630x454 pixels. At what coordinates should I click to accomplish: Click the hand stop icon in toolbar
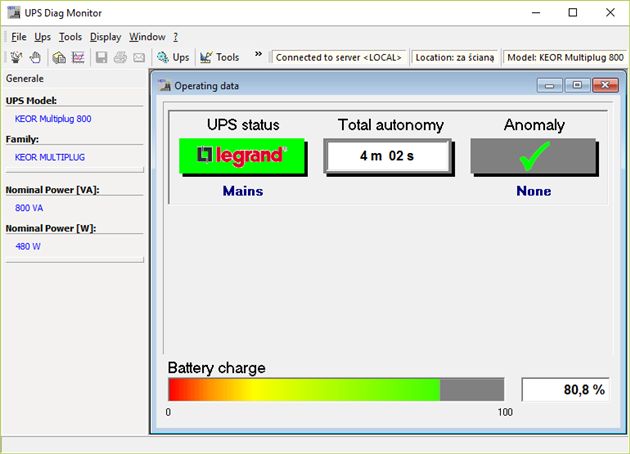35,57
